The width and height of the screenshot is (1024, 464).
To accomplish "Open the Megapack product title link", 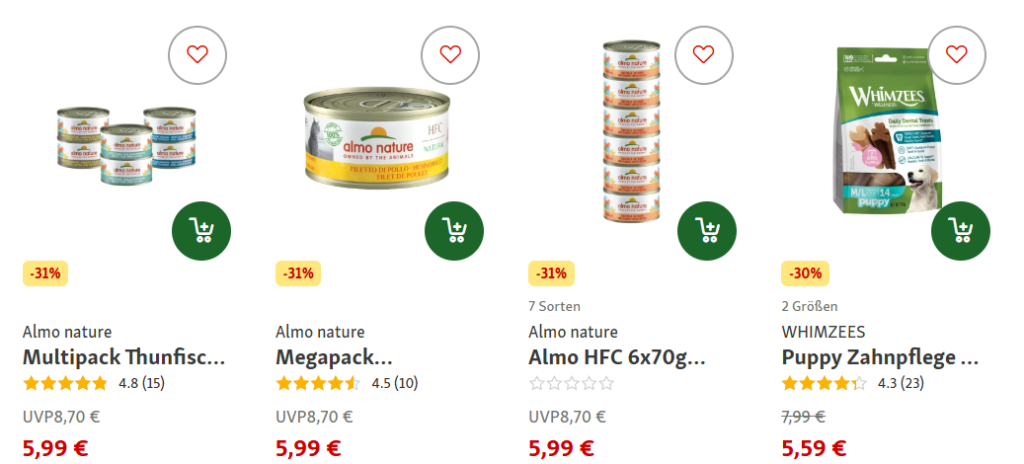I will click(x=334, y=357).
